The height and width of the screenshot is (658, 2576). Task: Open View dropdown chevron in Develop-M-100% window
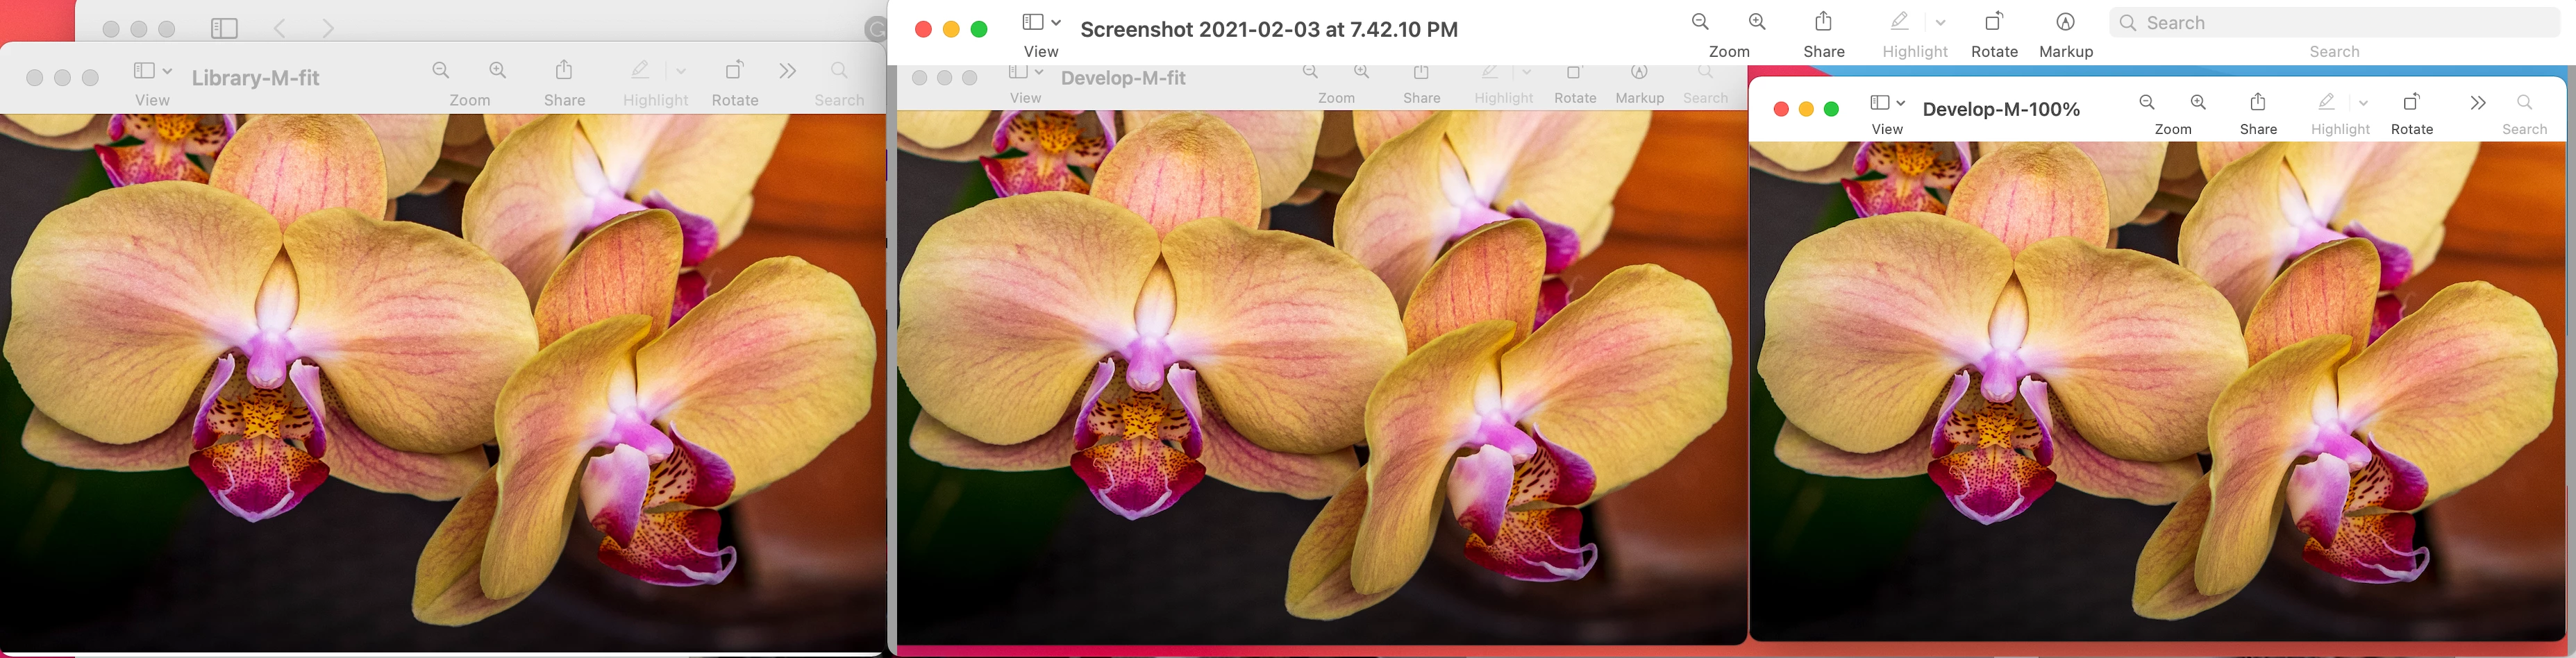tap(1900, 102)
